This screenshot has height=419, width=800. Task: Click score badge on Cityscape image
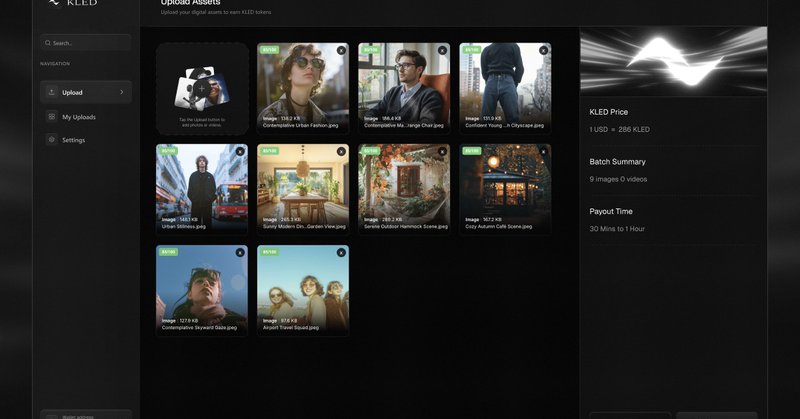pos(471,50)
